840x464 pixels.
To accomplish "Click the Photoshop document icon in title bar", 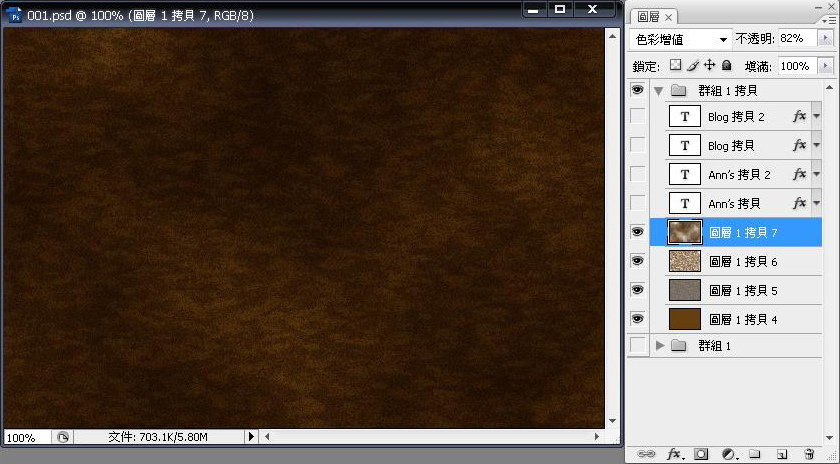I will point(14,15).
